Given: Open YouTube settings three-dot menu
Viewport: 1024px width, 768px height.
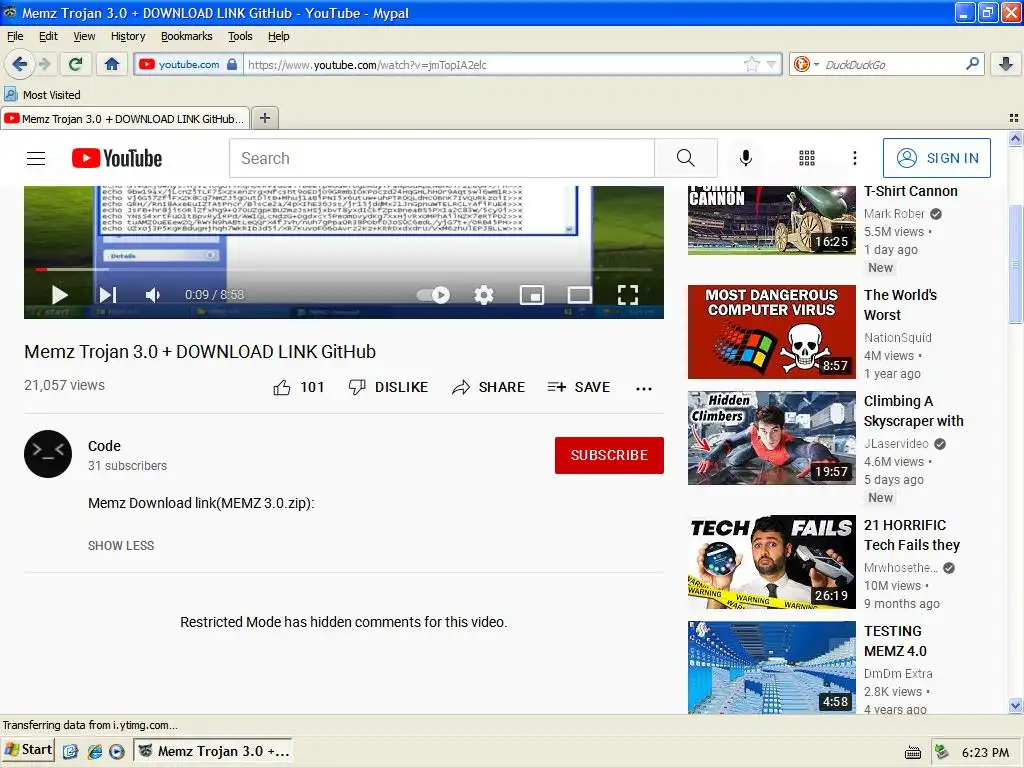Looking at the screenshot, I should (854, 158).
